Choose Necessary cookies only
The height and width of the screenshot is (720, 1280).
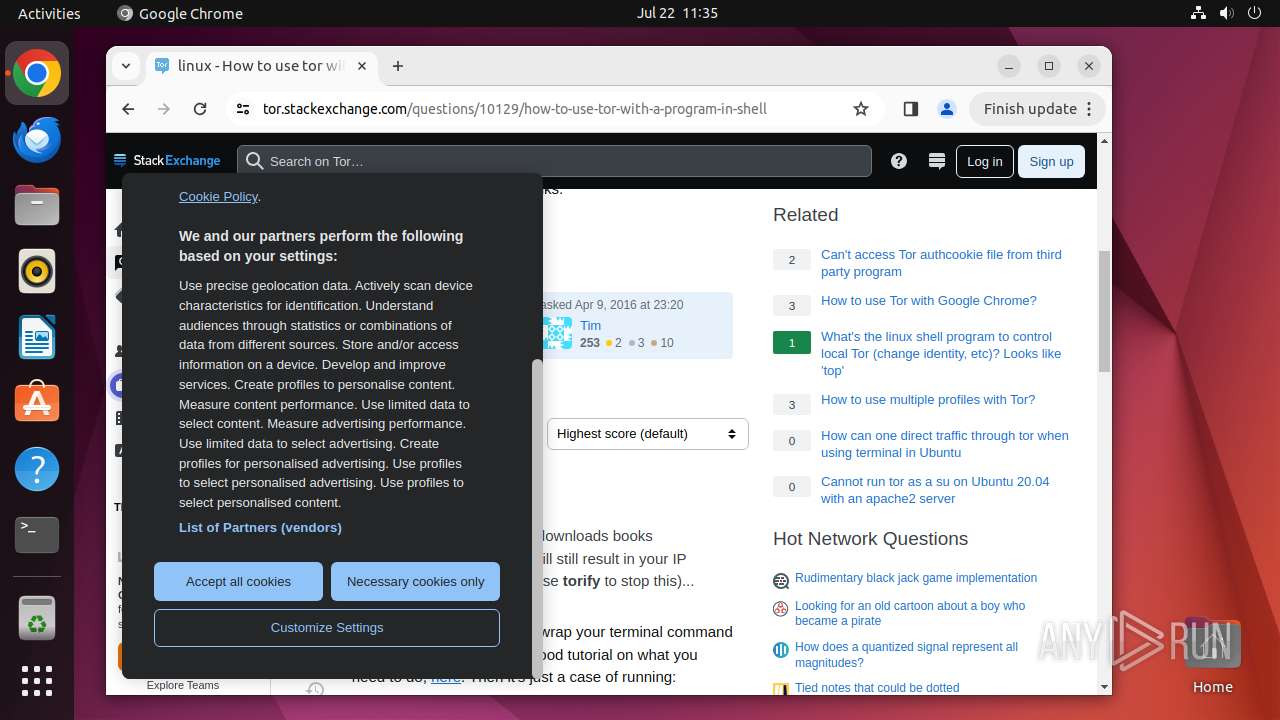pos(415,581)
